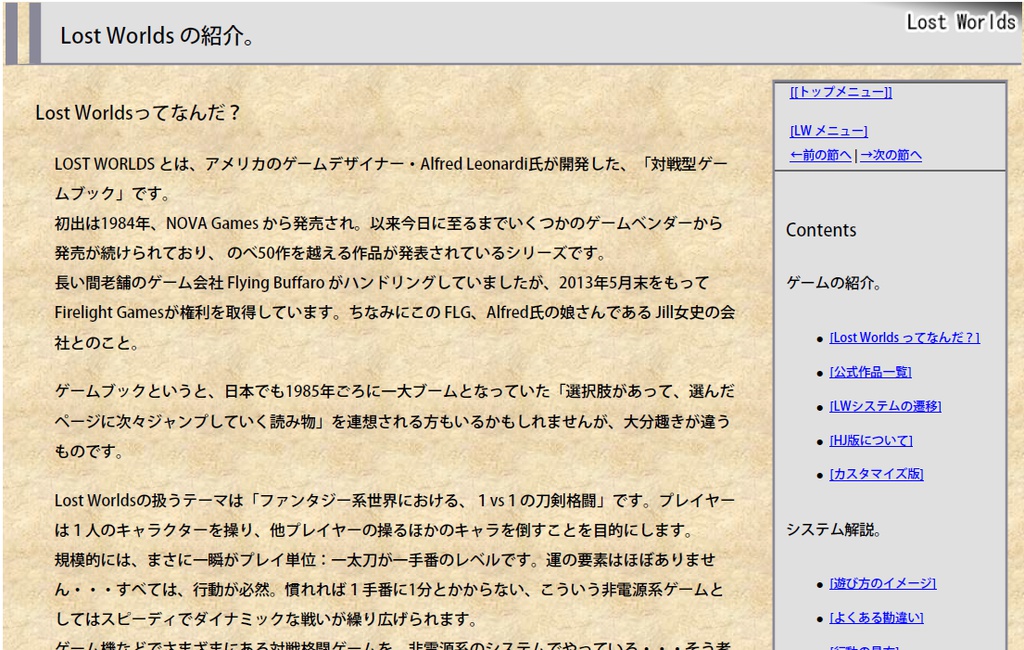This screenshot has width=1024, height=650.
Task: Click the システム解説。 sidebar section label
Action: (834, 530)
